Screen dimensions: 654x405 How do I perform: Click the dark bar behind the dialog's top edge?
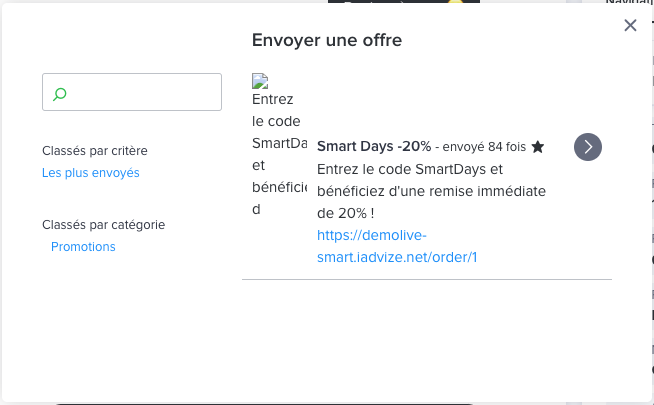(400, 3)
